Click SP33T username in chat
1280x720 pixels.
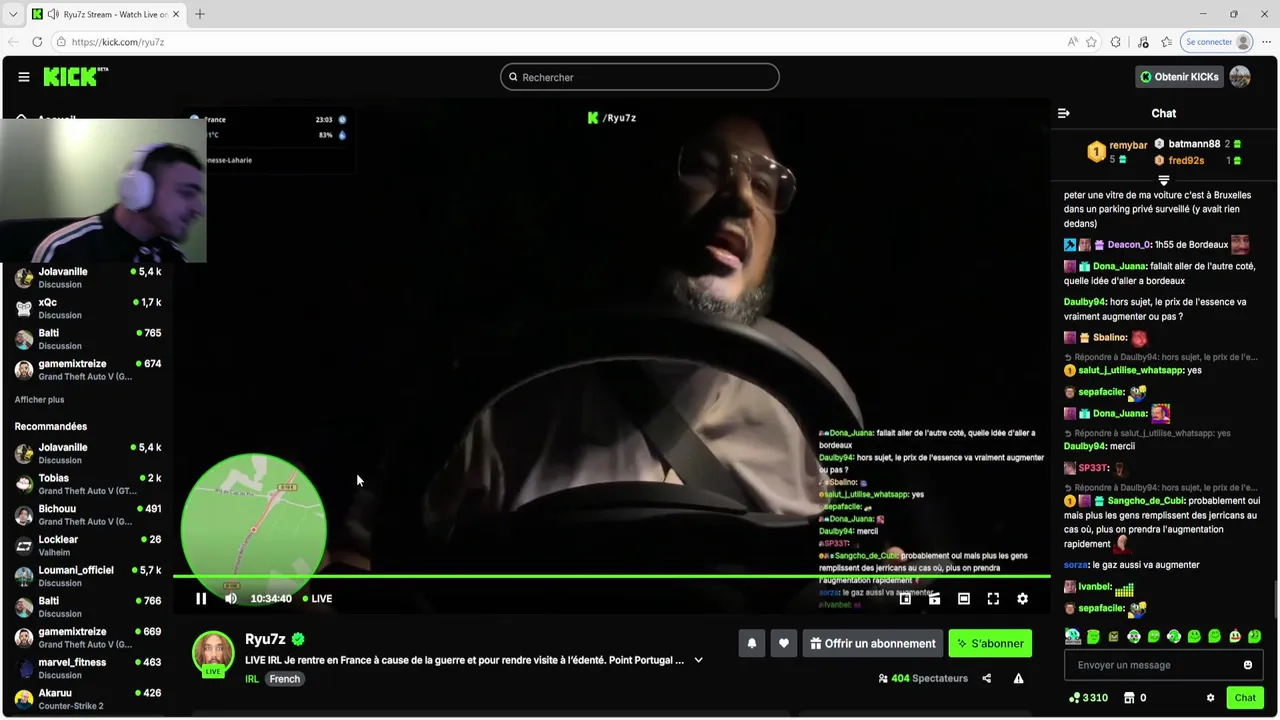[x=1094, y=468]
